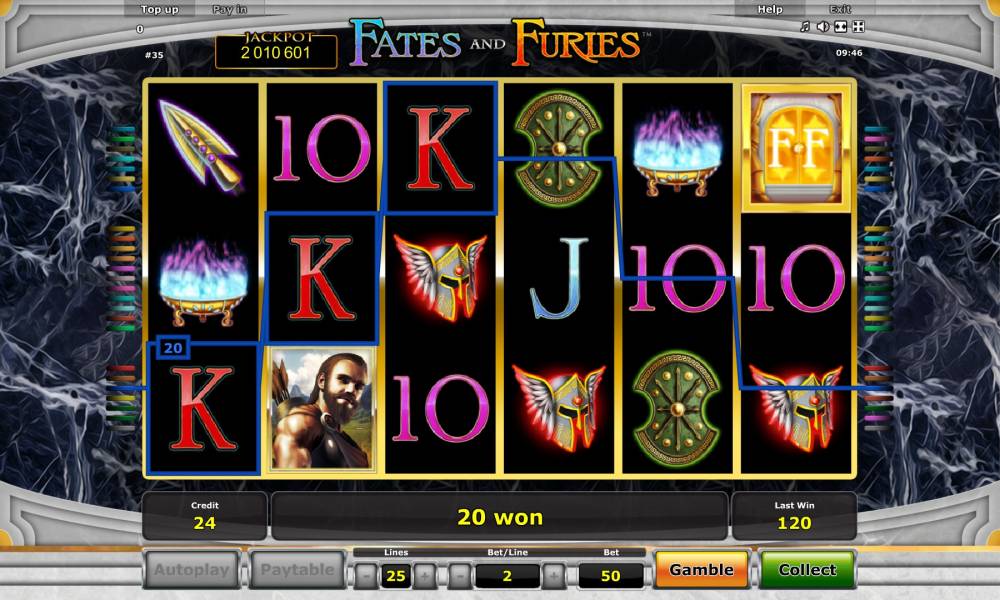Open the Top up option
Screen dimensions: 1000x600
tap(159, 10)
